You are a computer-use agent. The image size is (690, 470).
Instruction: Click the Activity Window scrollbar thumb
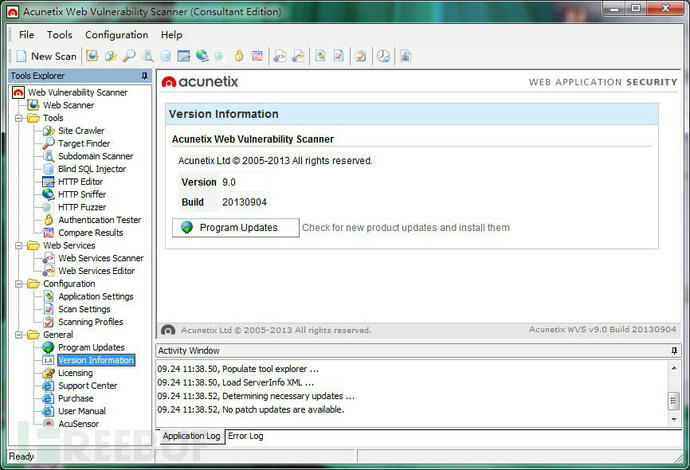(674, 400)
